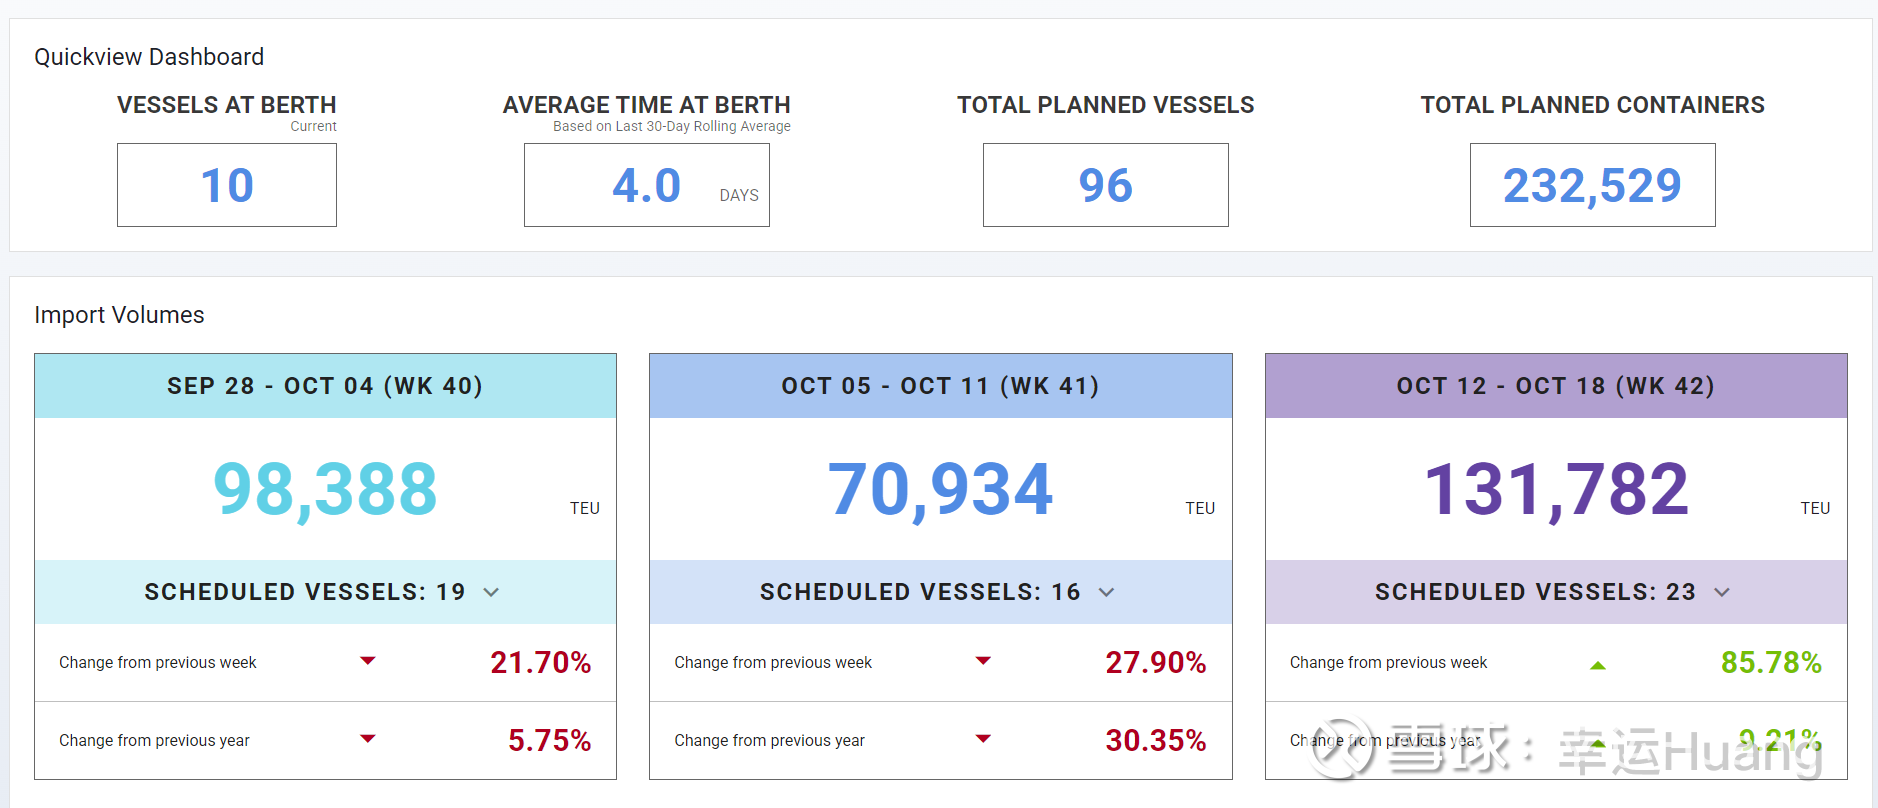The image size is (1878, 808).
Task: Click week 40 previous-week red down arrow
Action: point(368,661)
